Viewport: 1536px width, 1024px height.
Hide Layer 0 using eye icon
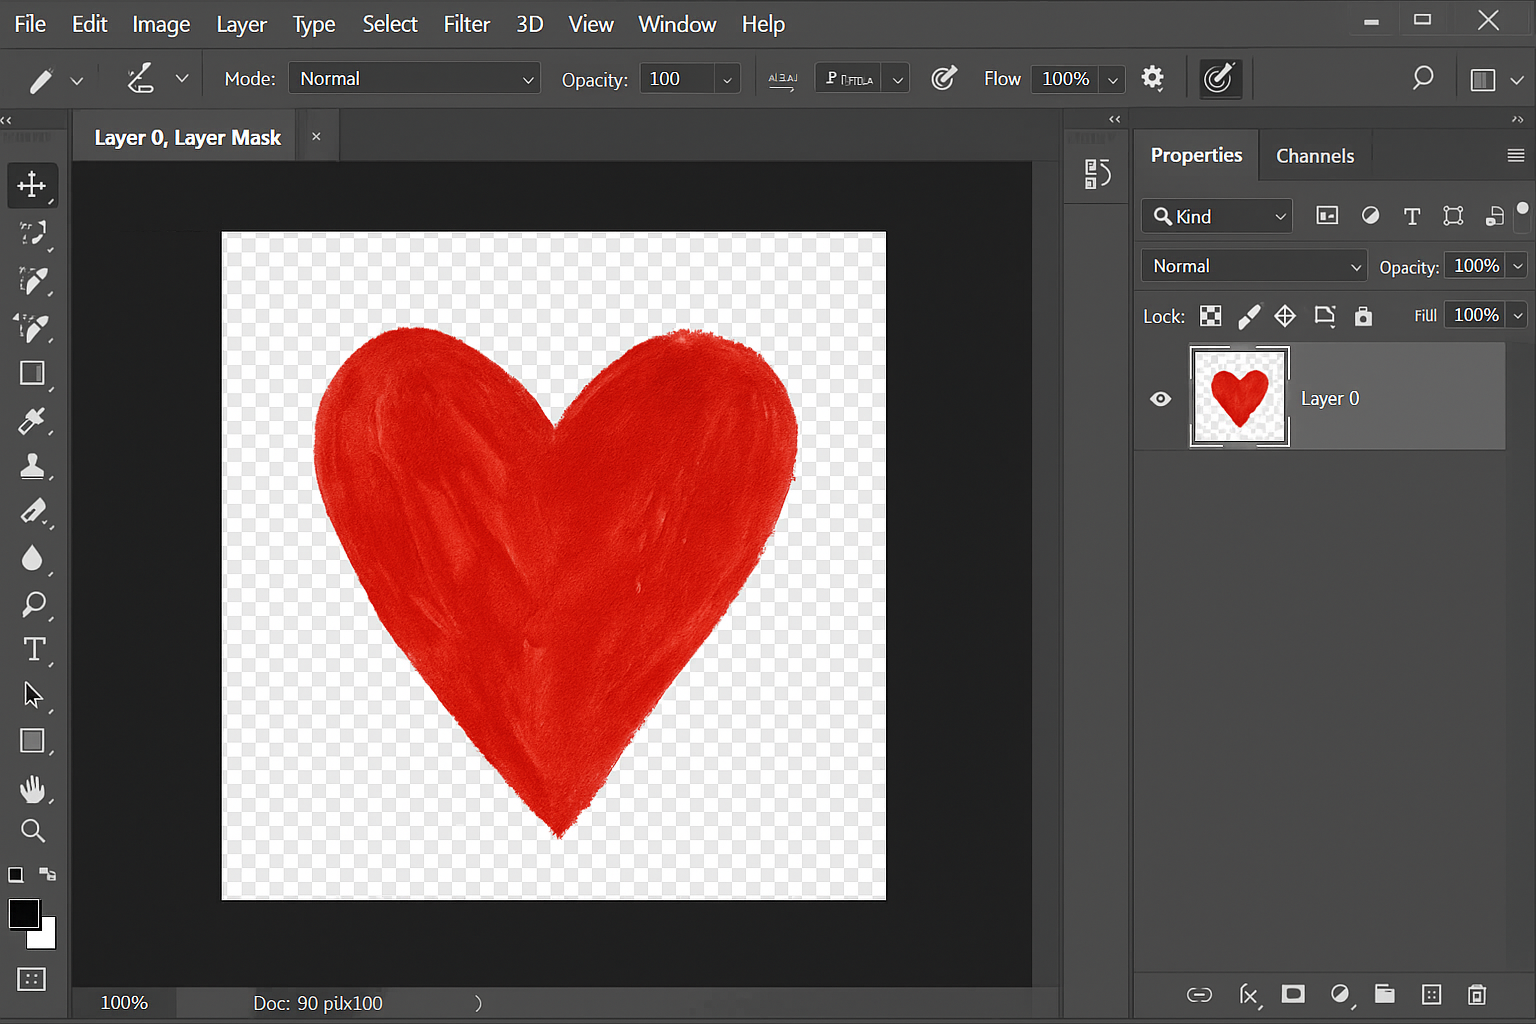(x=1160, y=399)
